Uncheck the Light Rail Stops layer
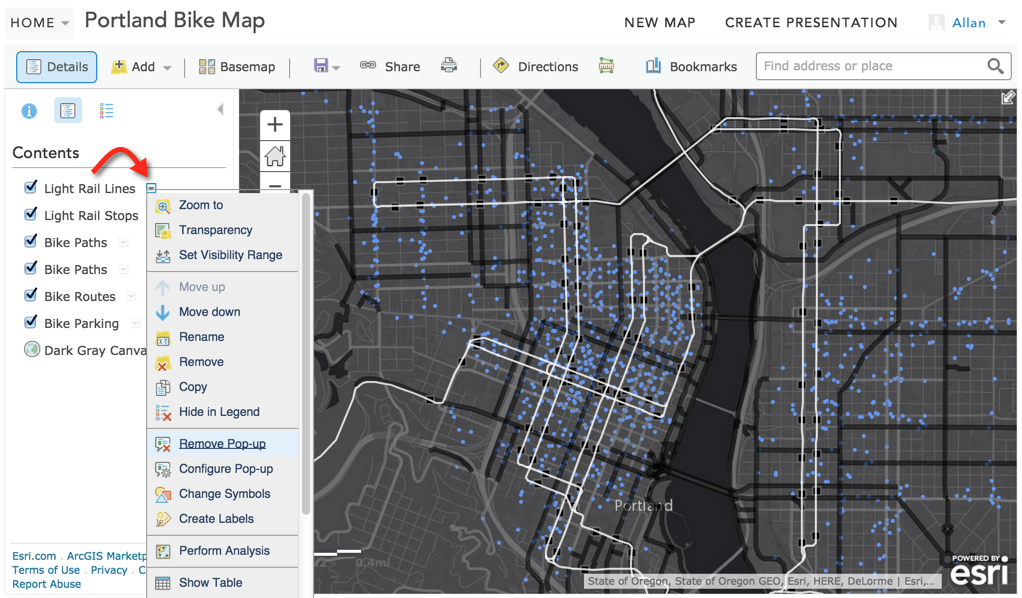This screenshot has width=1022, height=598. coord(30,214)
